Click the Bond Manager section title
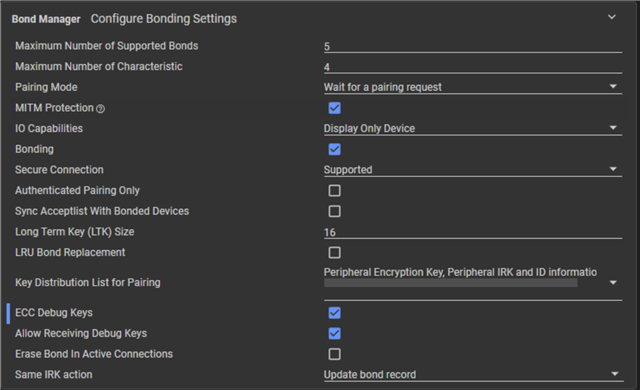 coord(46,19)
